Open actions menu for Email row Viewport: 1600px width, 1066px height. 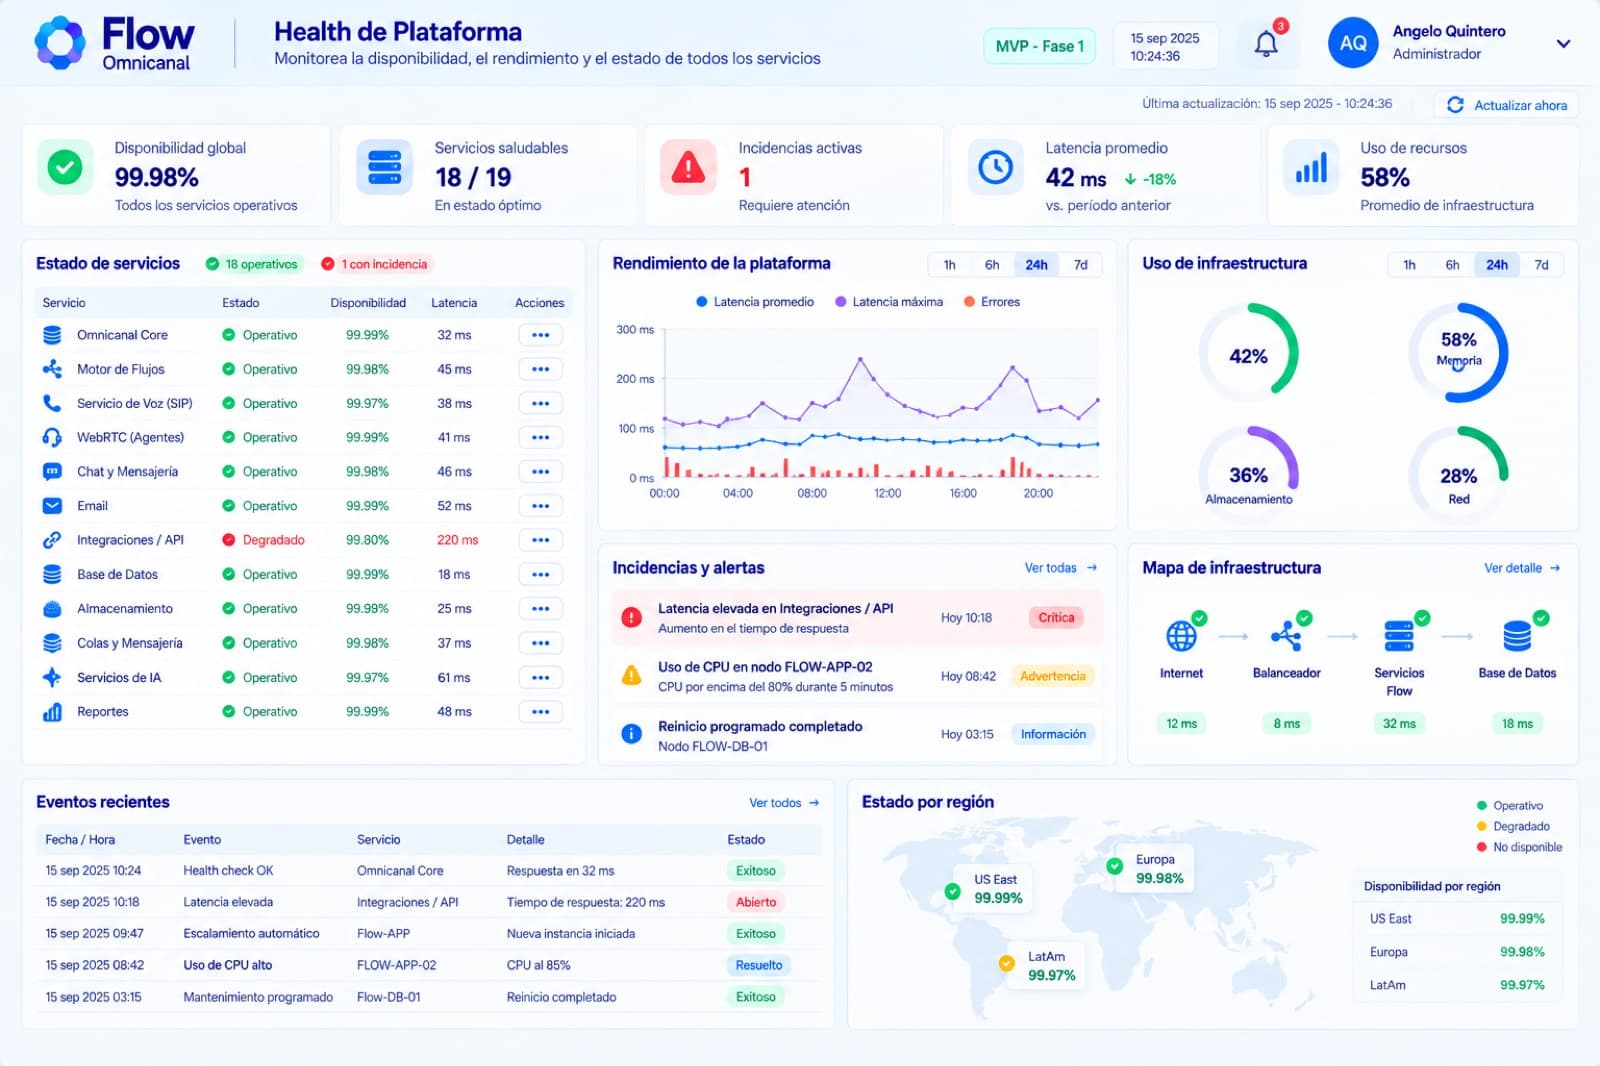tap(540, 506)
